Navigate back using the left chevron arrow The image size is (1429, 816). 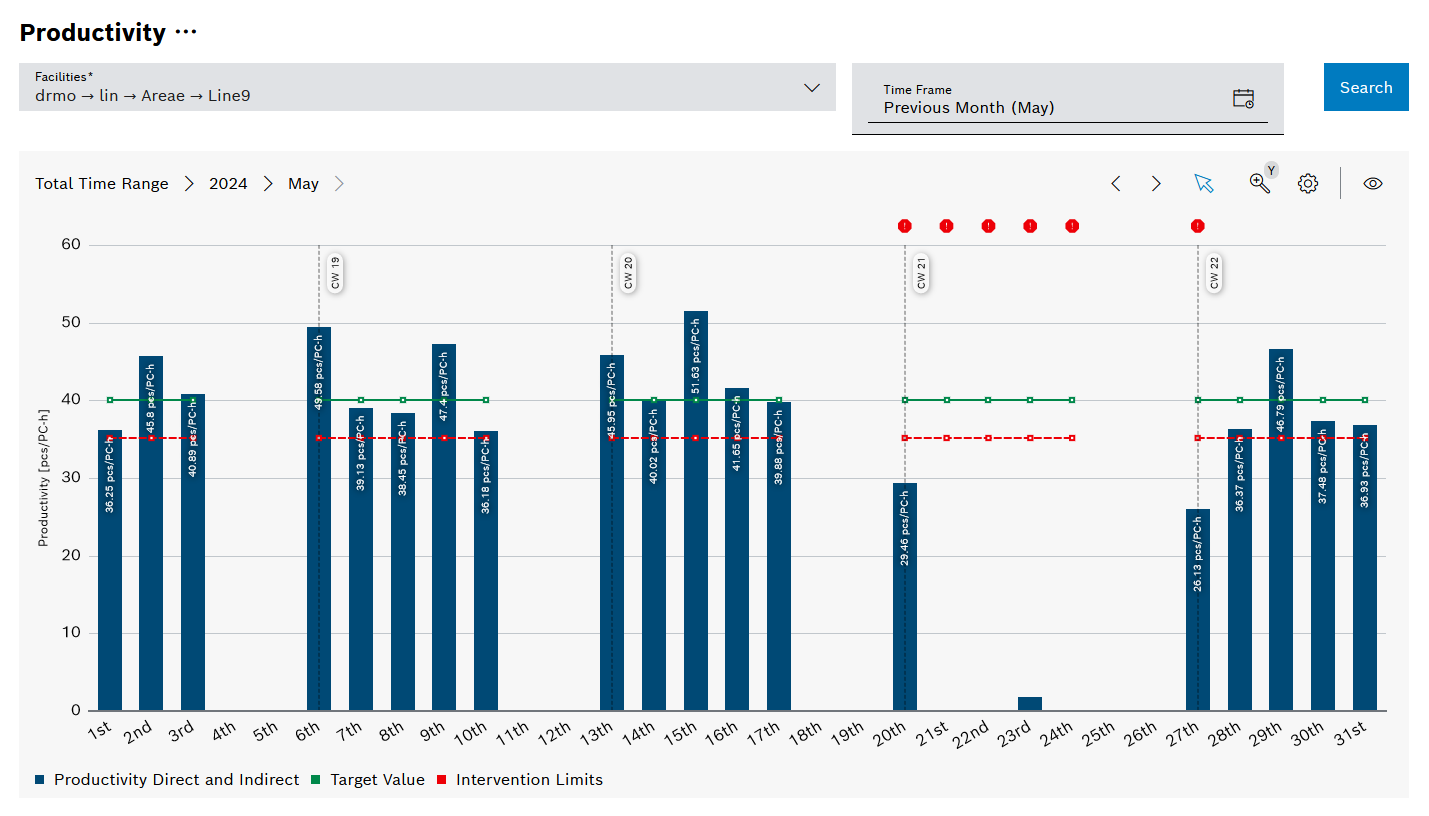click(x=1115, y=183)
